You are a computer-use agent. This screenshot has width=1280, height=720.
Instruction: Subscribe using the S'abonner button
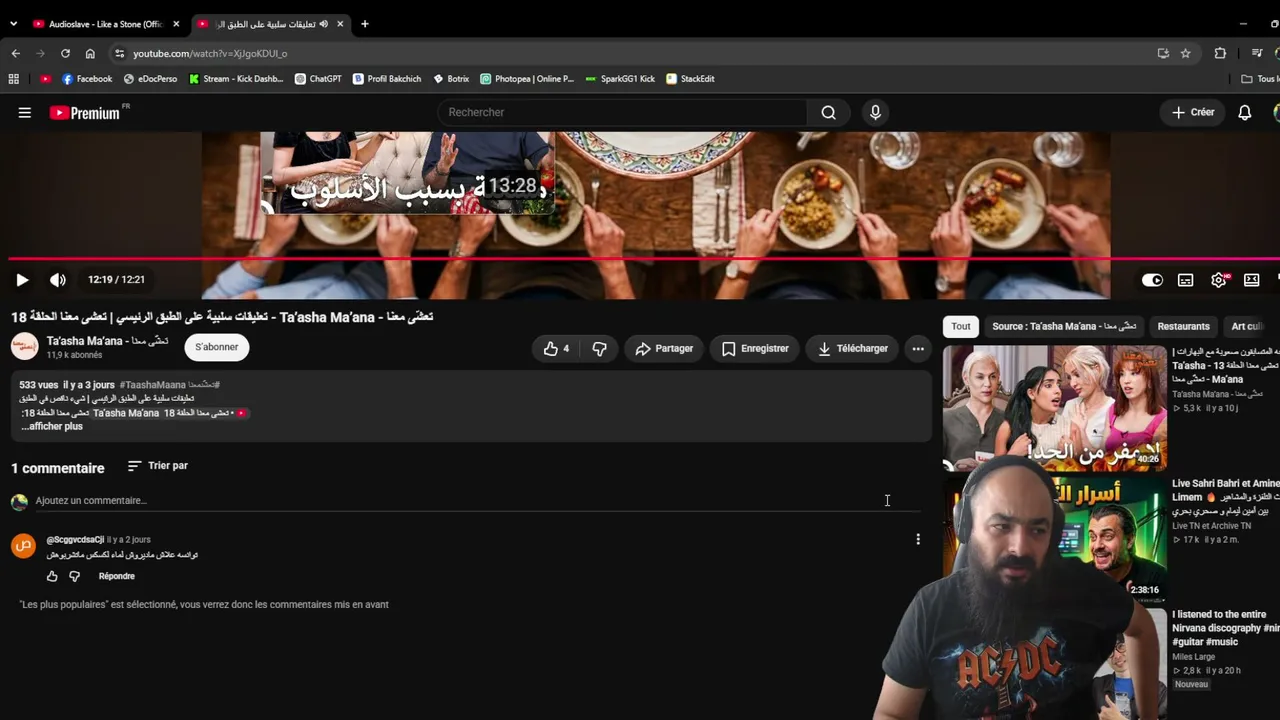(x=217, y=347)
